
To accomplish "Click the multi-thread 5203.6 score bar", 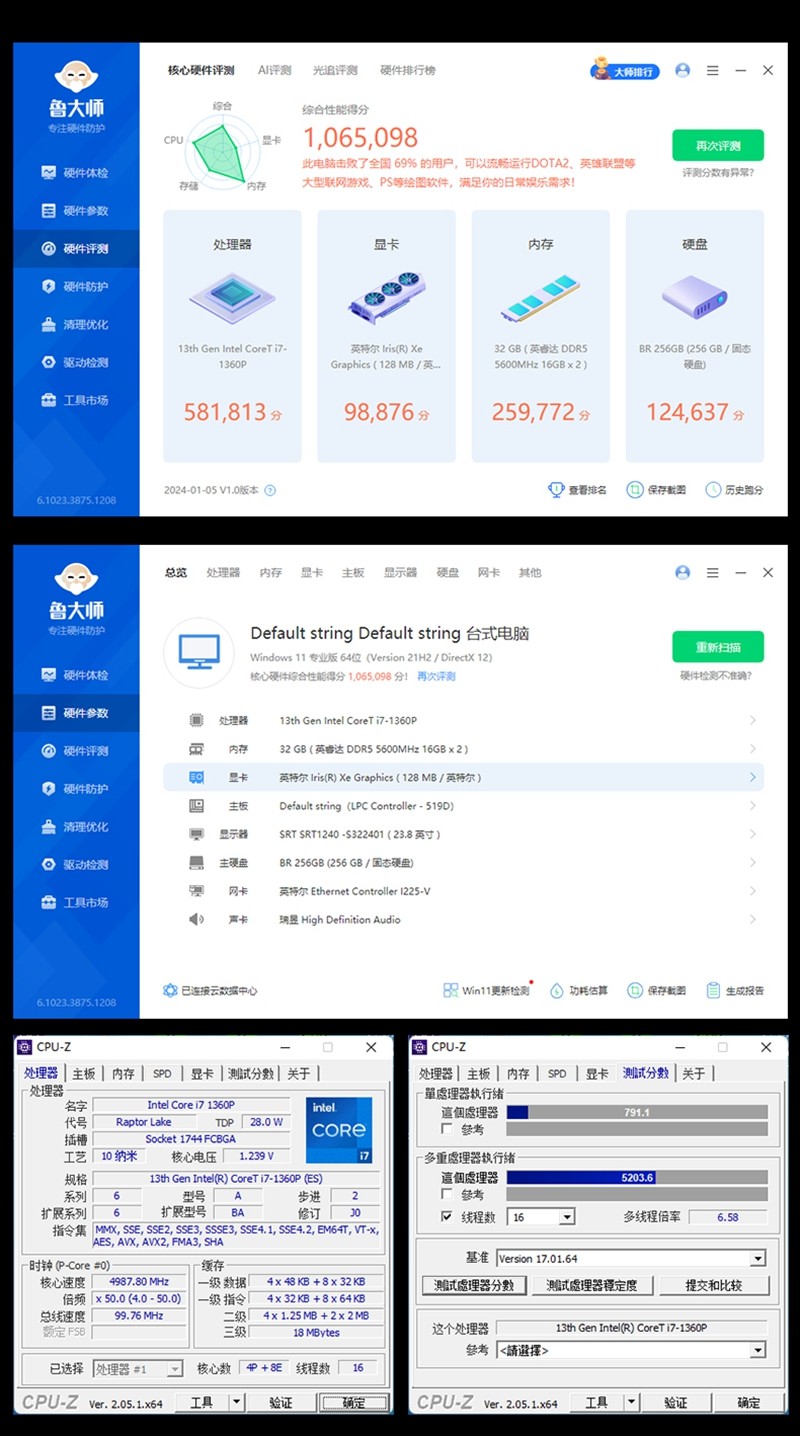I will [x=637, y=1178].
